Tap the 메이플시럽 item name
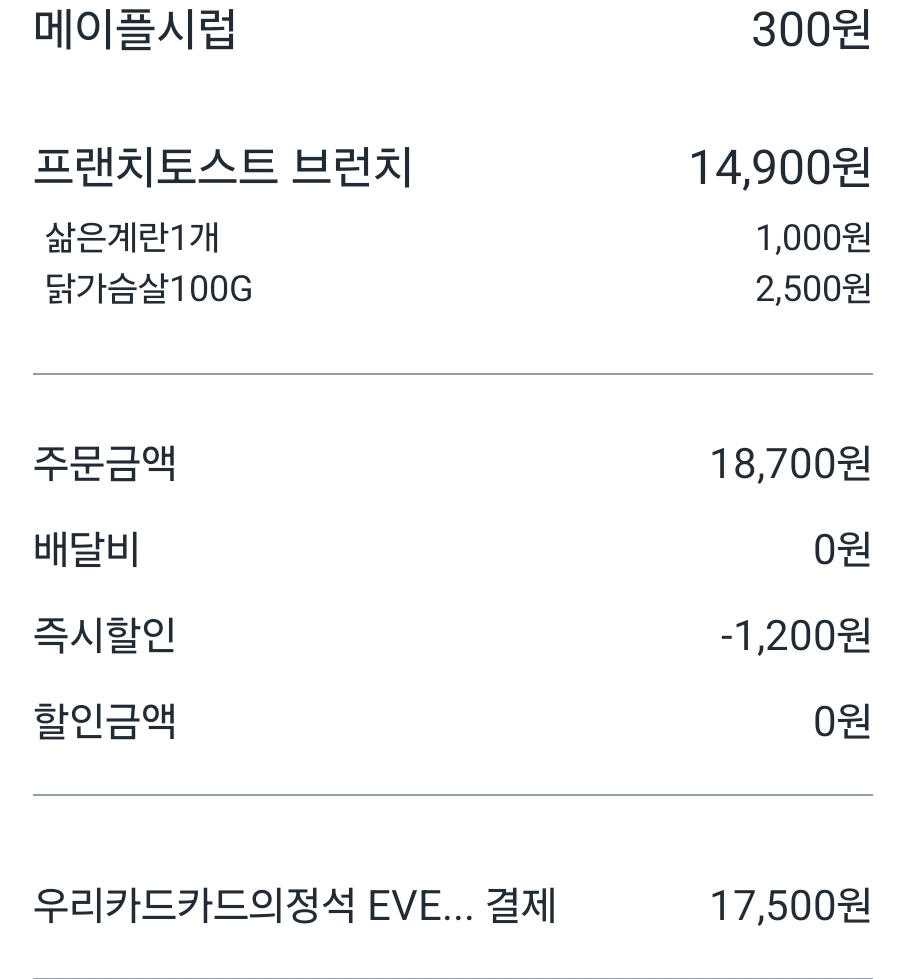The image size is (904, 979). click(135, 30)
